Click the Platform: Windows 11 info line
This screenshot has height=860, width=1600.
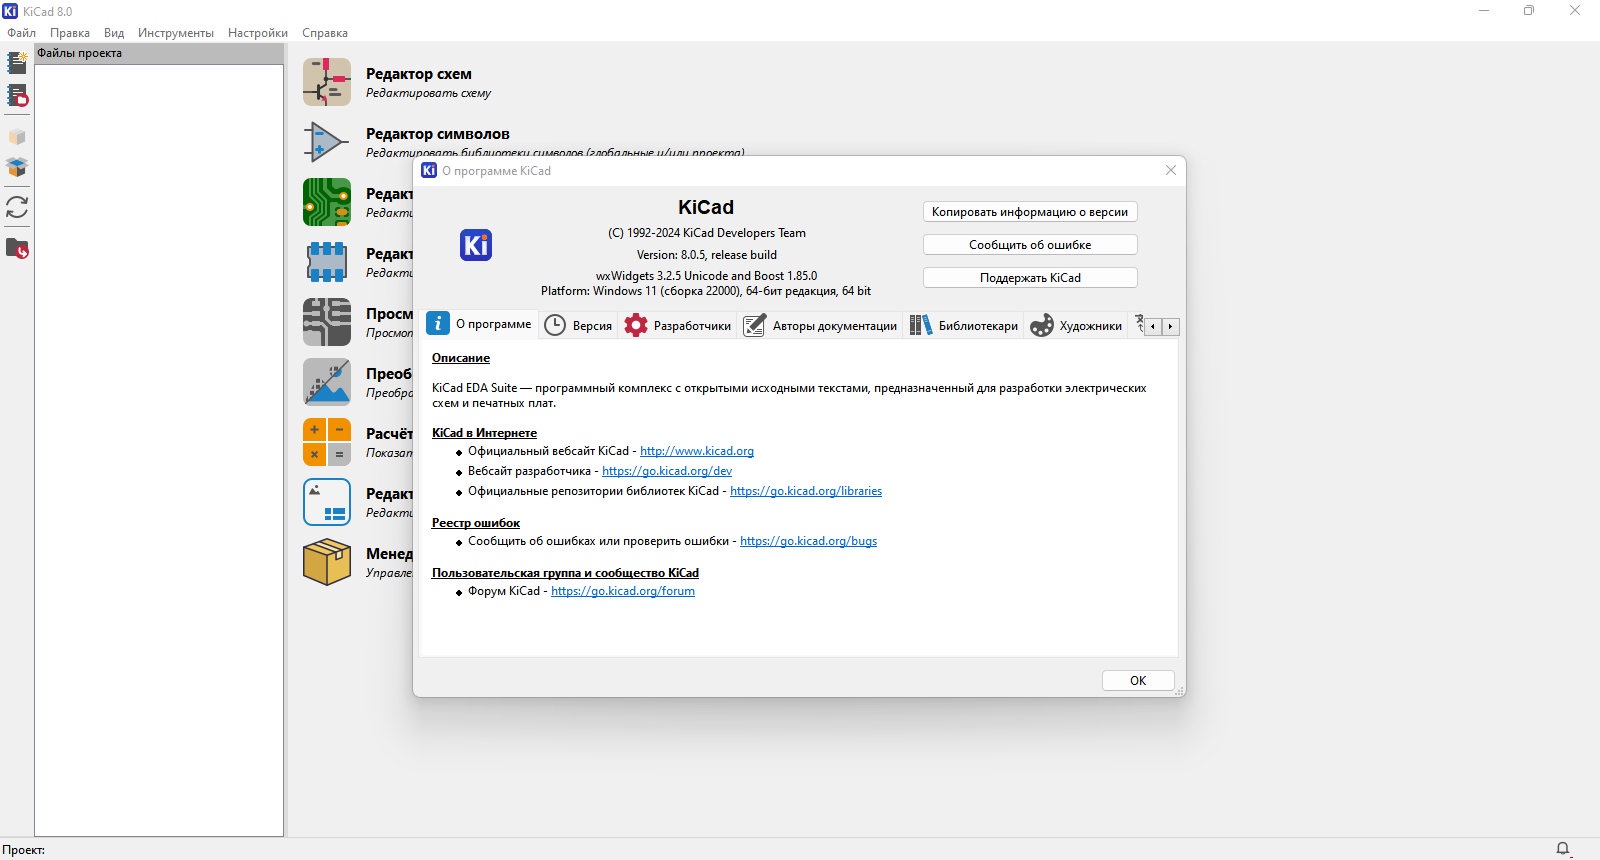click(706, 291)
